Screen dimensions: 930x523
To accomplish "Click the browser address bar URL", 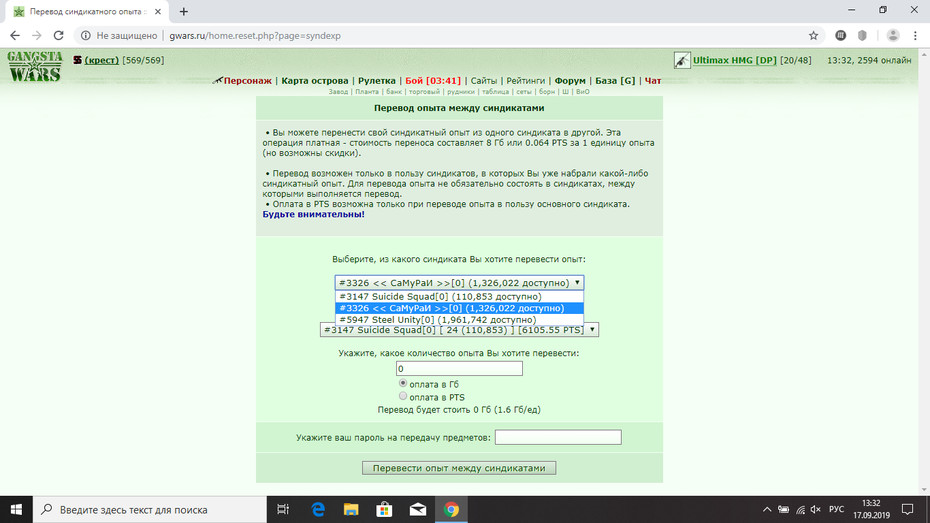I will (255, 36).
